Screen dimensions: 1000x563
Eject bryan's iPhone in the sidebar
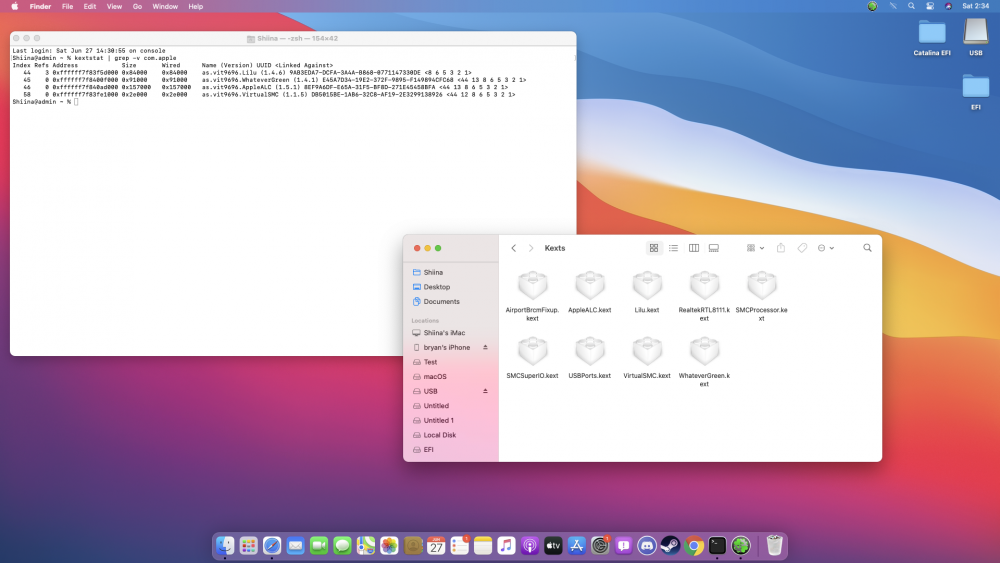coord(485,347)
